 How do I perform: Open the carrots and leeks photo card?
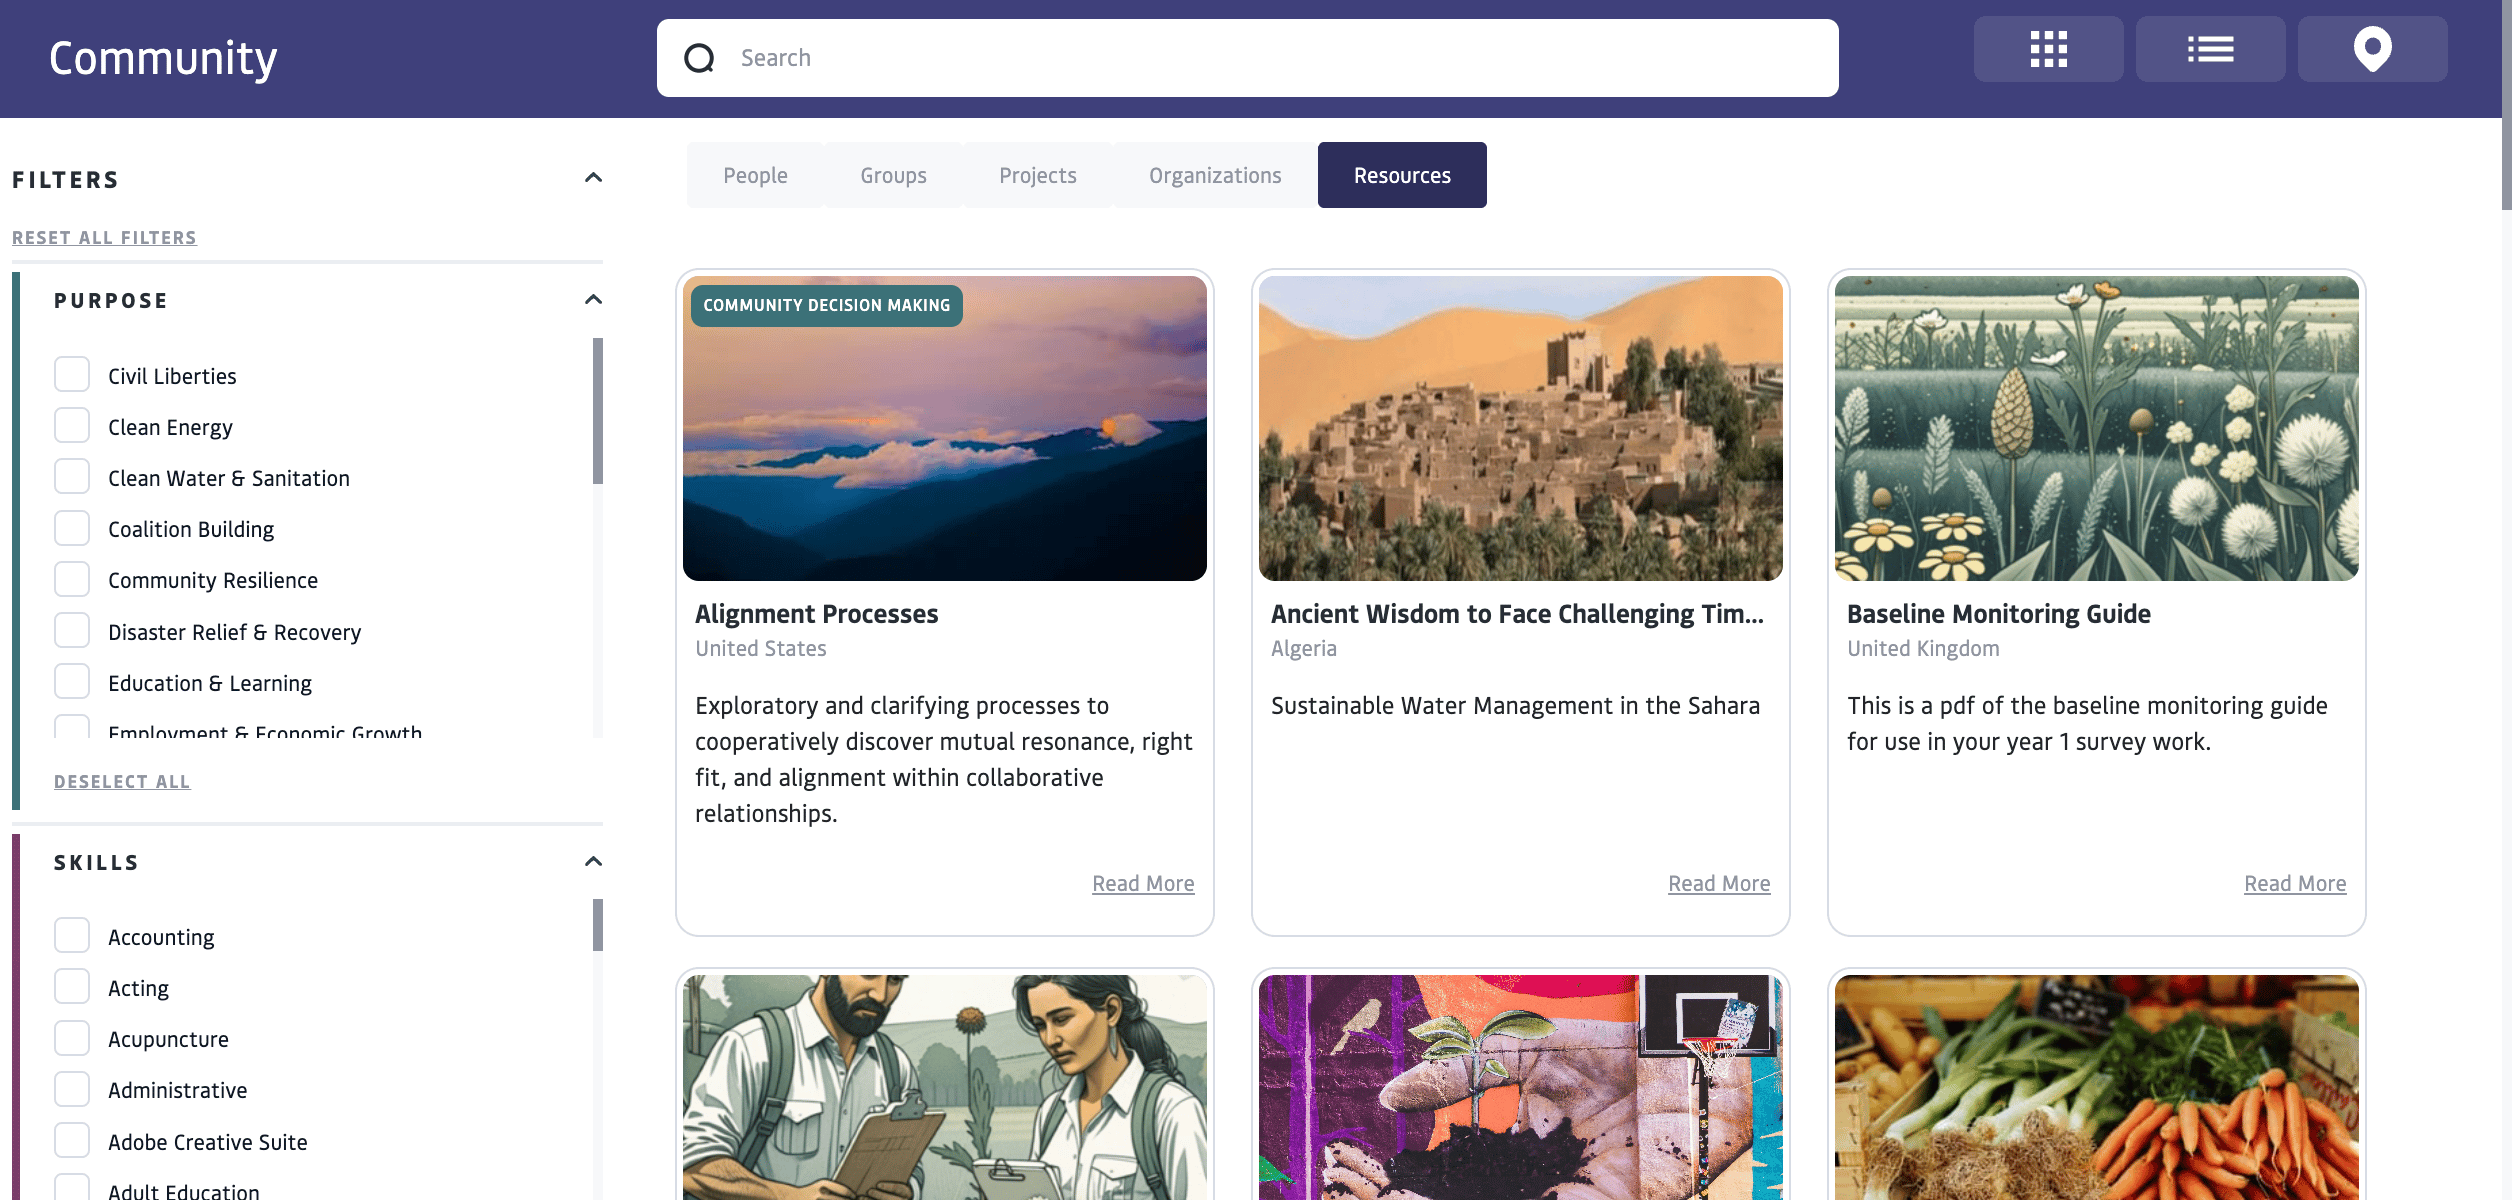point(2097,1087)
